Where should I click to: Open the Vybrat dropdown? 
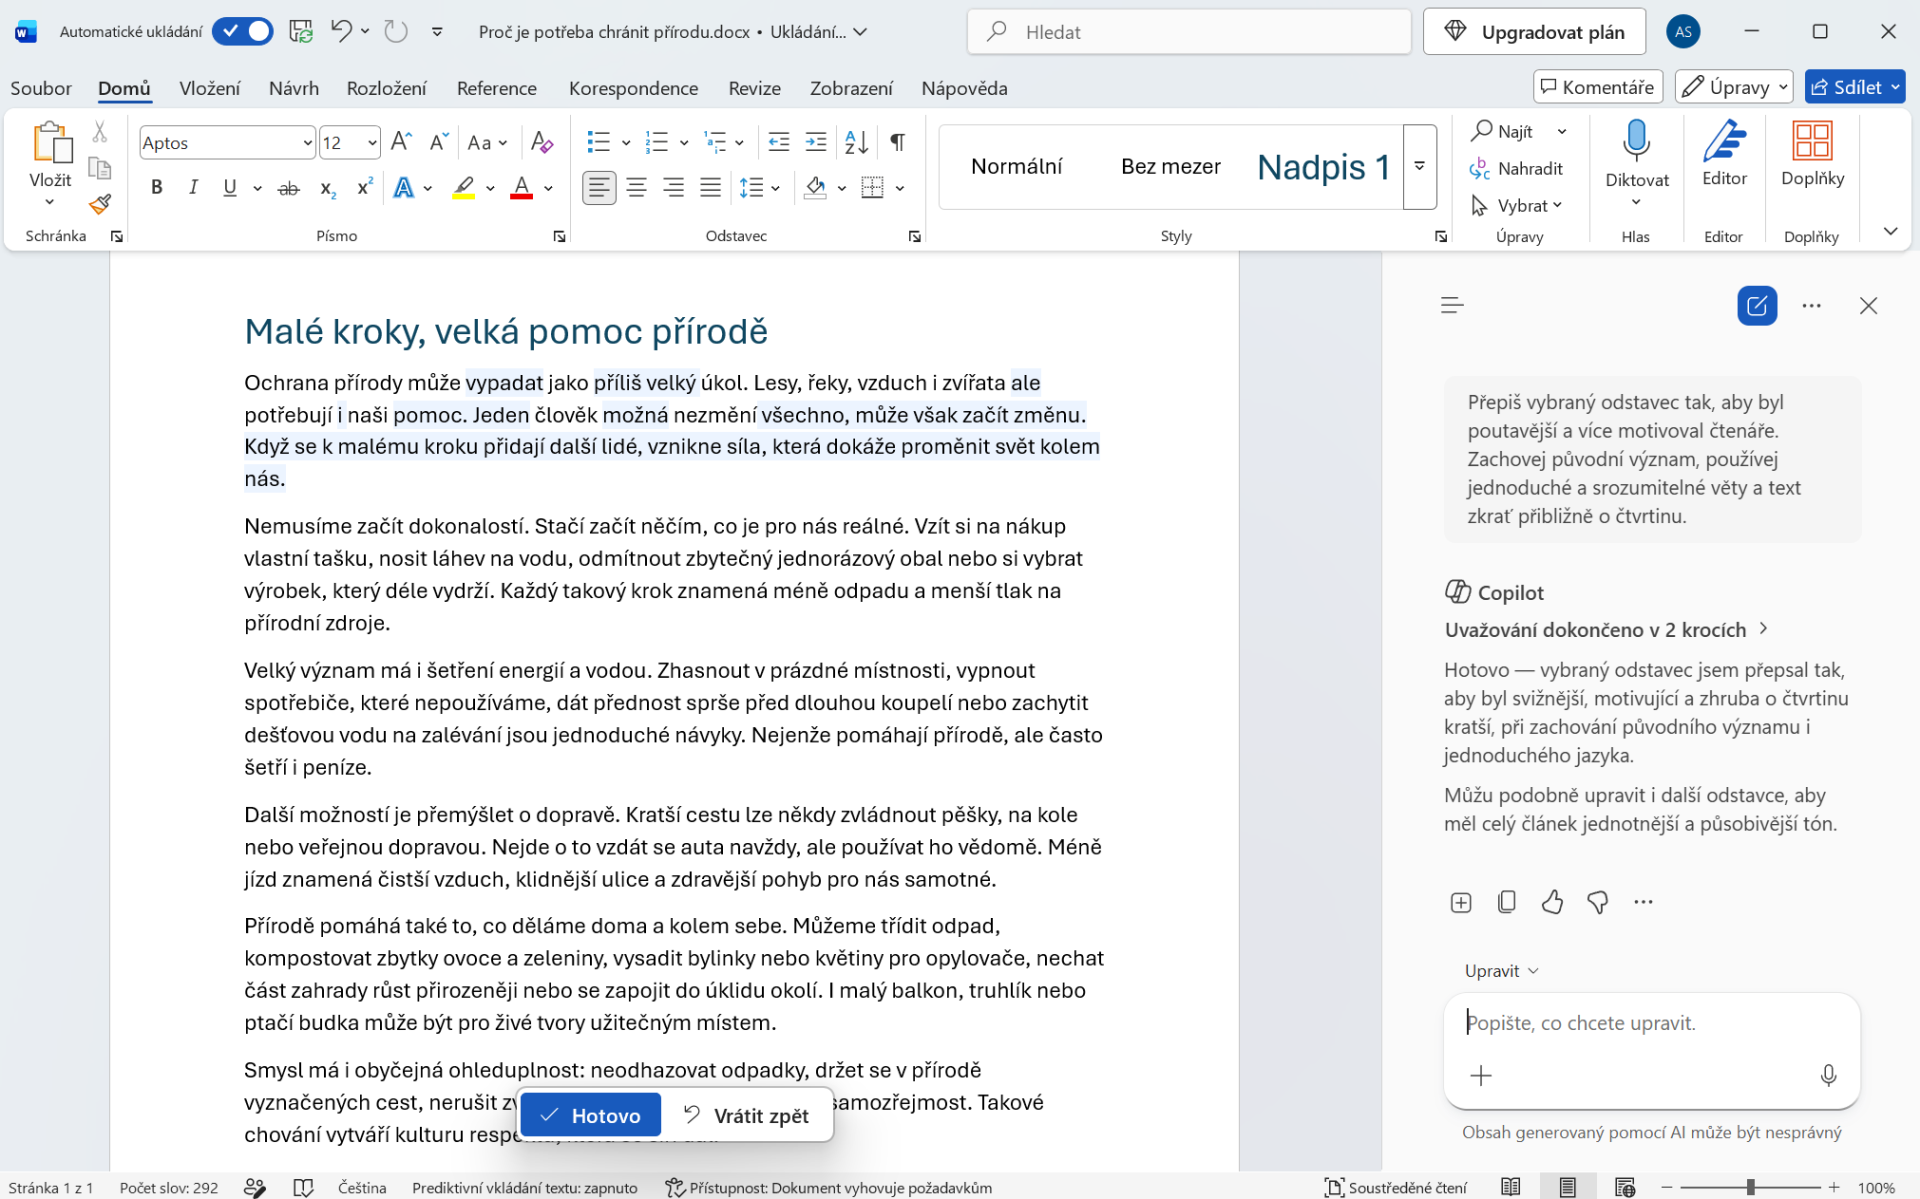click(1516, 206)
